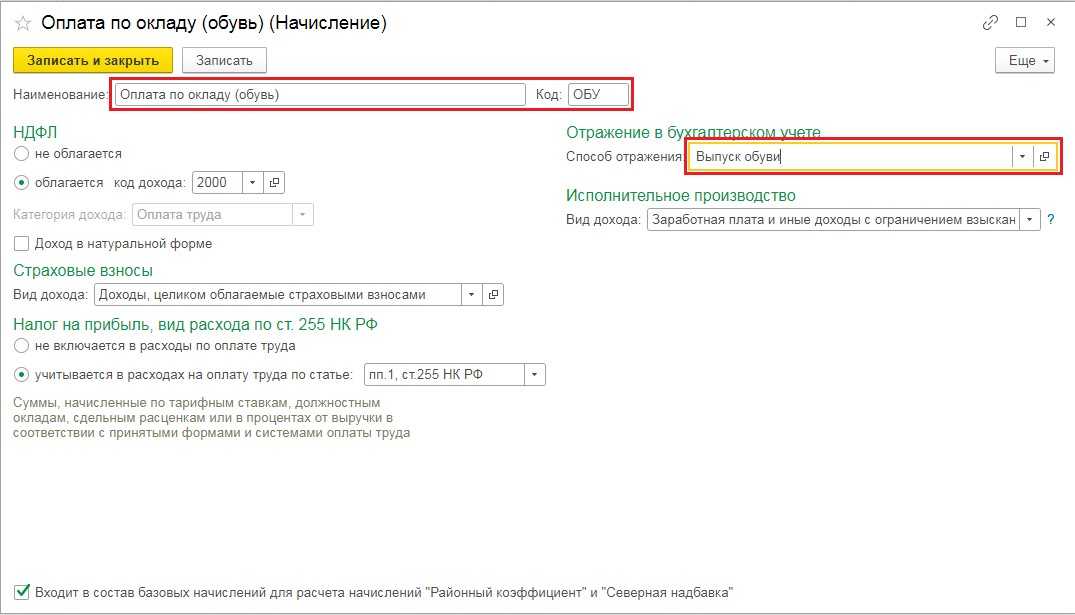Click the 'Записать' button

point(224,60)
